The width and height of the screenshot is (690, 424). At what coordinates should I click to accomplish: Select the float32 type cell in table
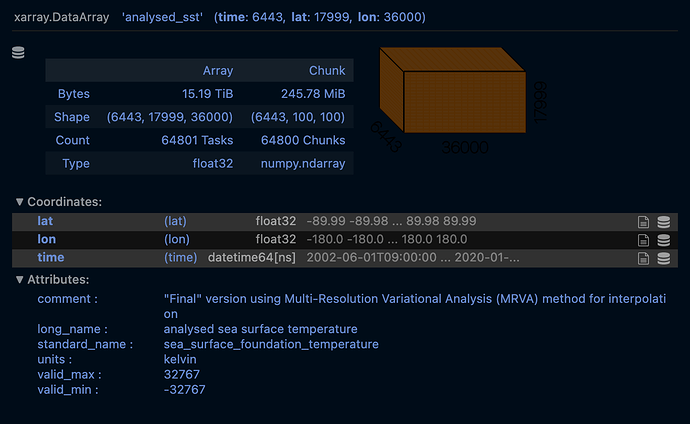[213, 163]
